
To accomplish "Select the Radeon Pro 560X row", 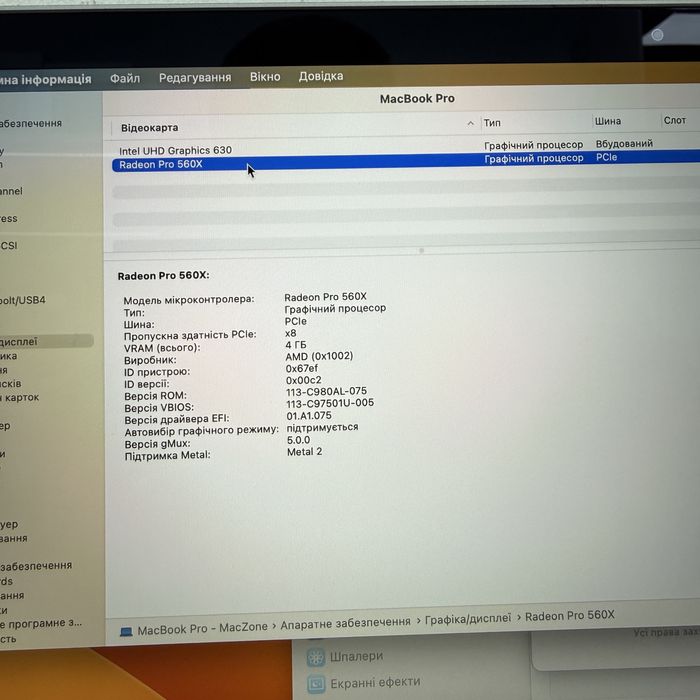I will pos(405,161).
